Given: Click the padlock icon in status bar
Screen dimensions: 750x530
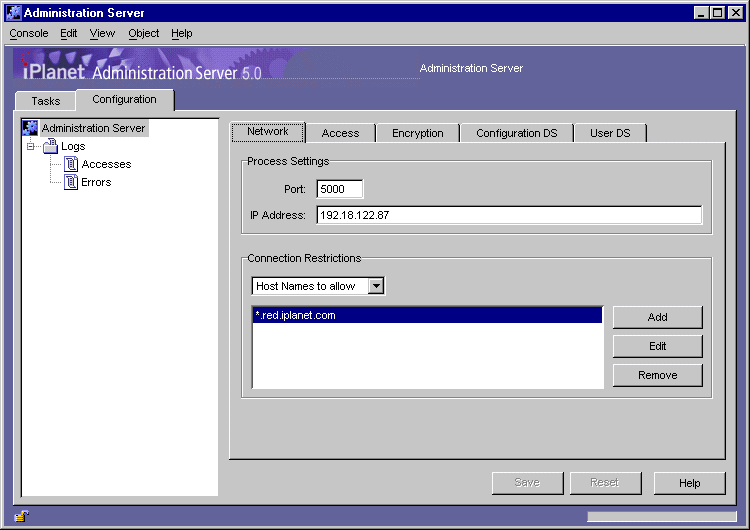Looking at the screenshot, I should [x=22, y=516].
